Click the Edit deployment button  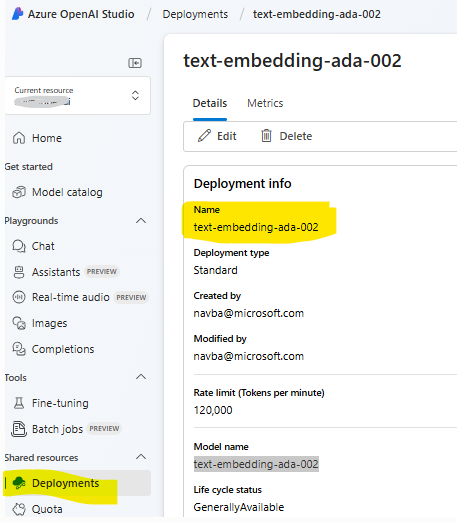click(x=217, y=136)
